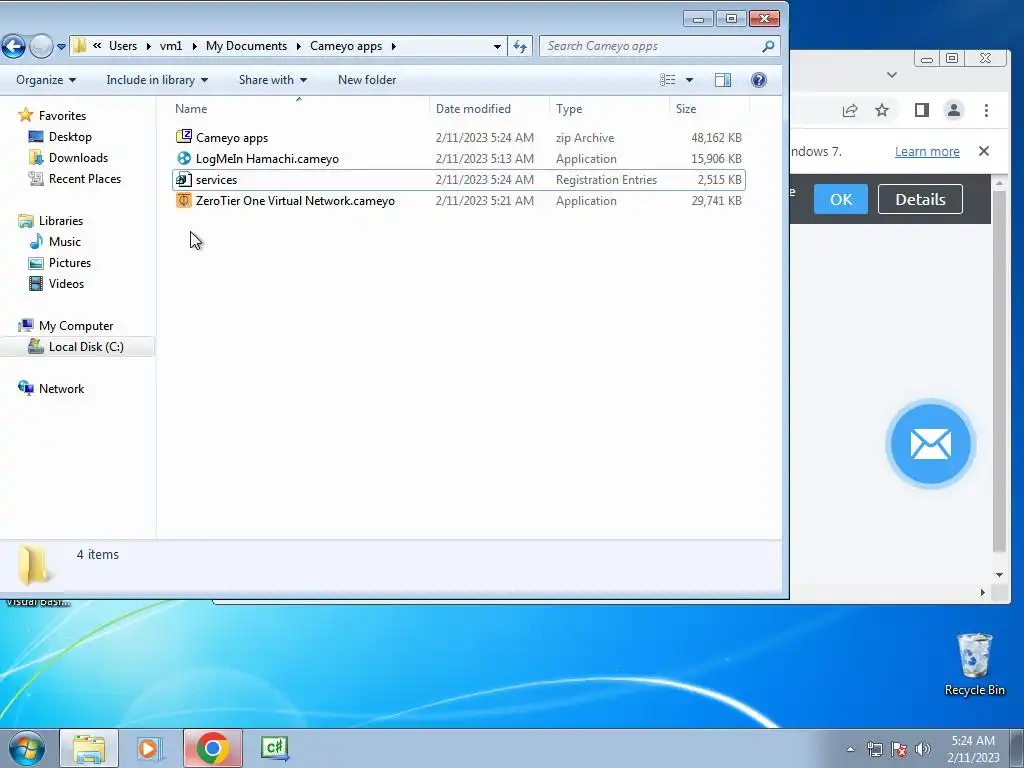Open Chrome's three-dot menu
Viewport: 1024px width, 768px height.
pos(986,110)
